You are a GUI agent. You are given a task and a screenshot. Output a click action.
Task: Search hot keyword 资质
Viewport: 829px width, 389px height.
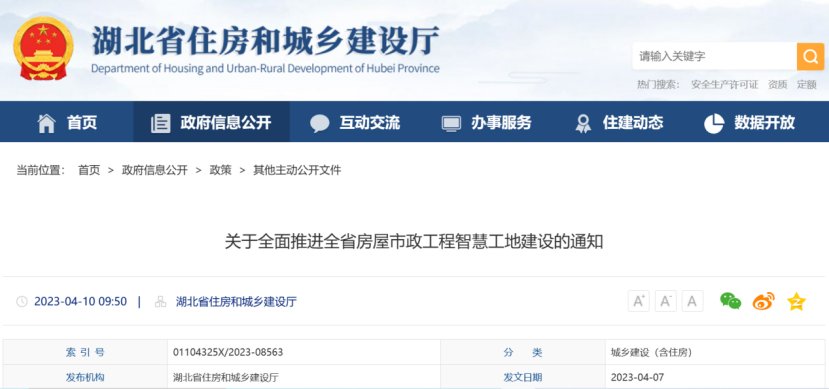pyautogui.click(x=778, y=85)
